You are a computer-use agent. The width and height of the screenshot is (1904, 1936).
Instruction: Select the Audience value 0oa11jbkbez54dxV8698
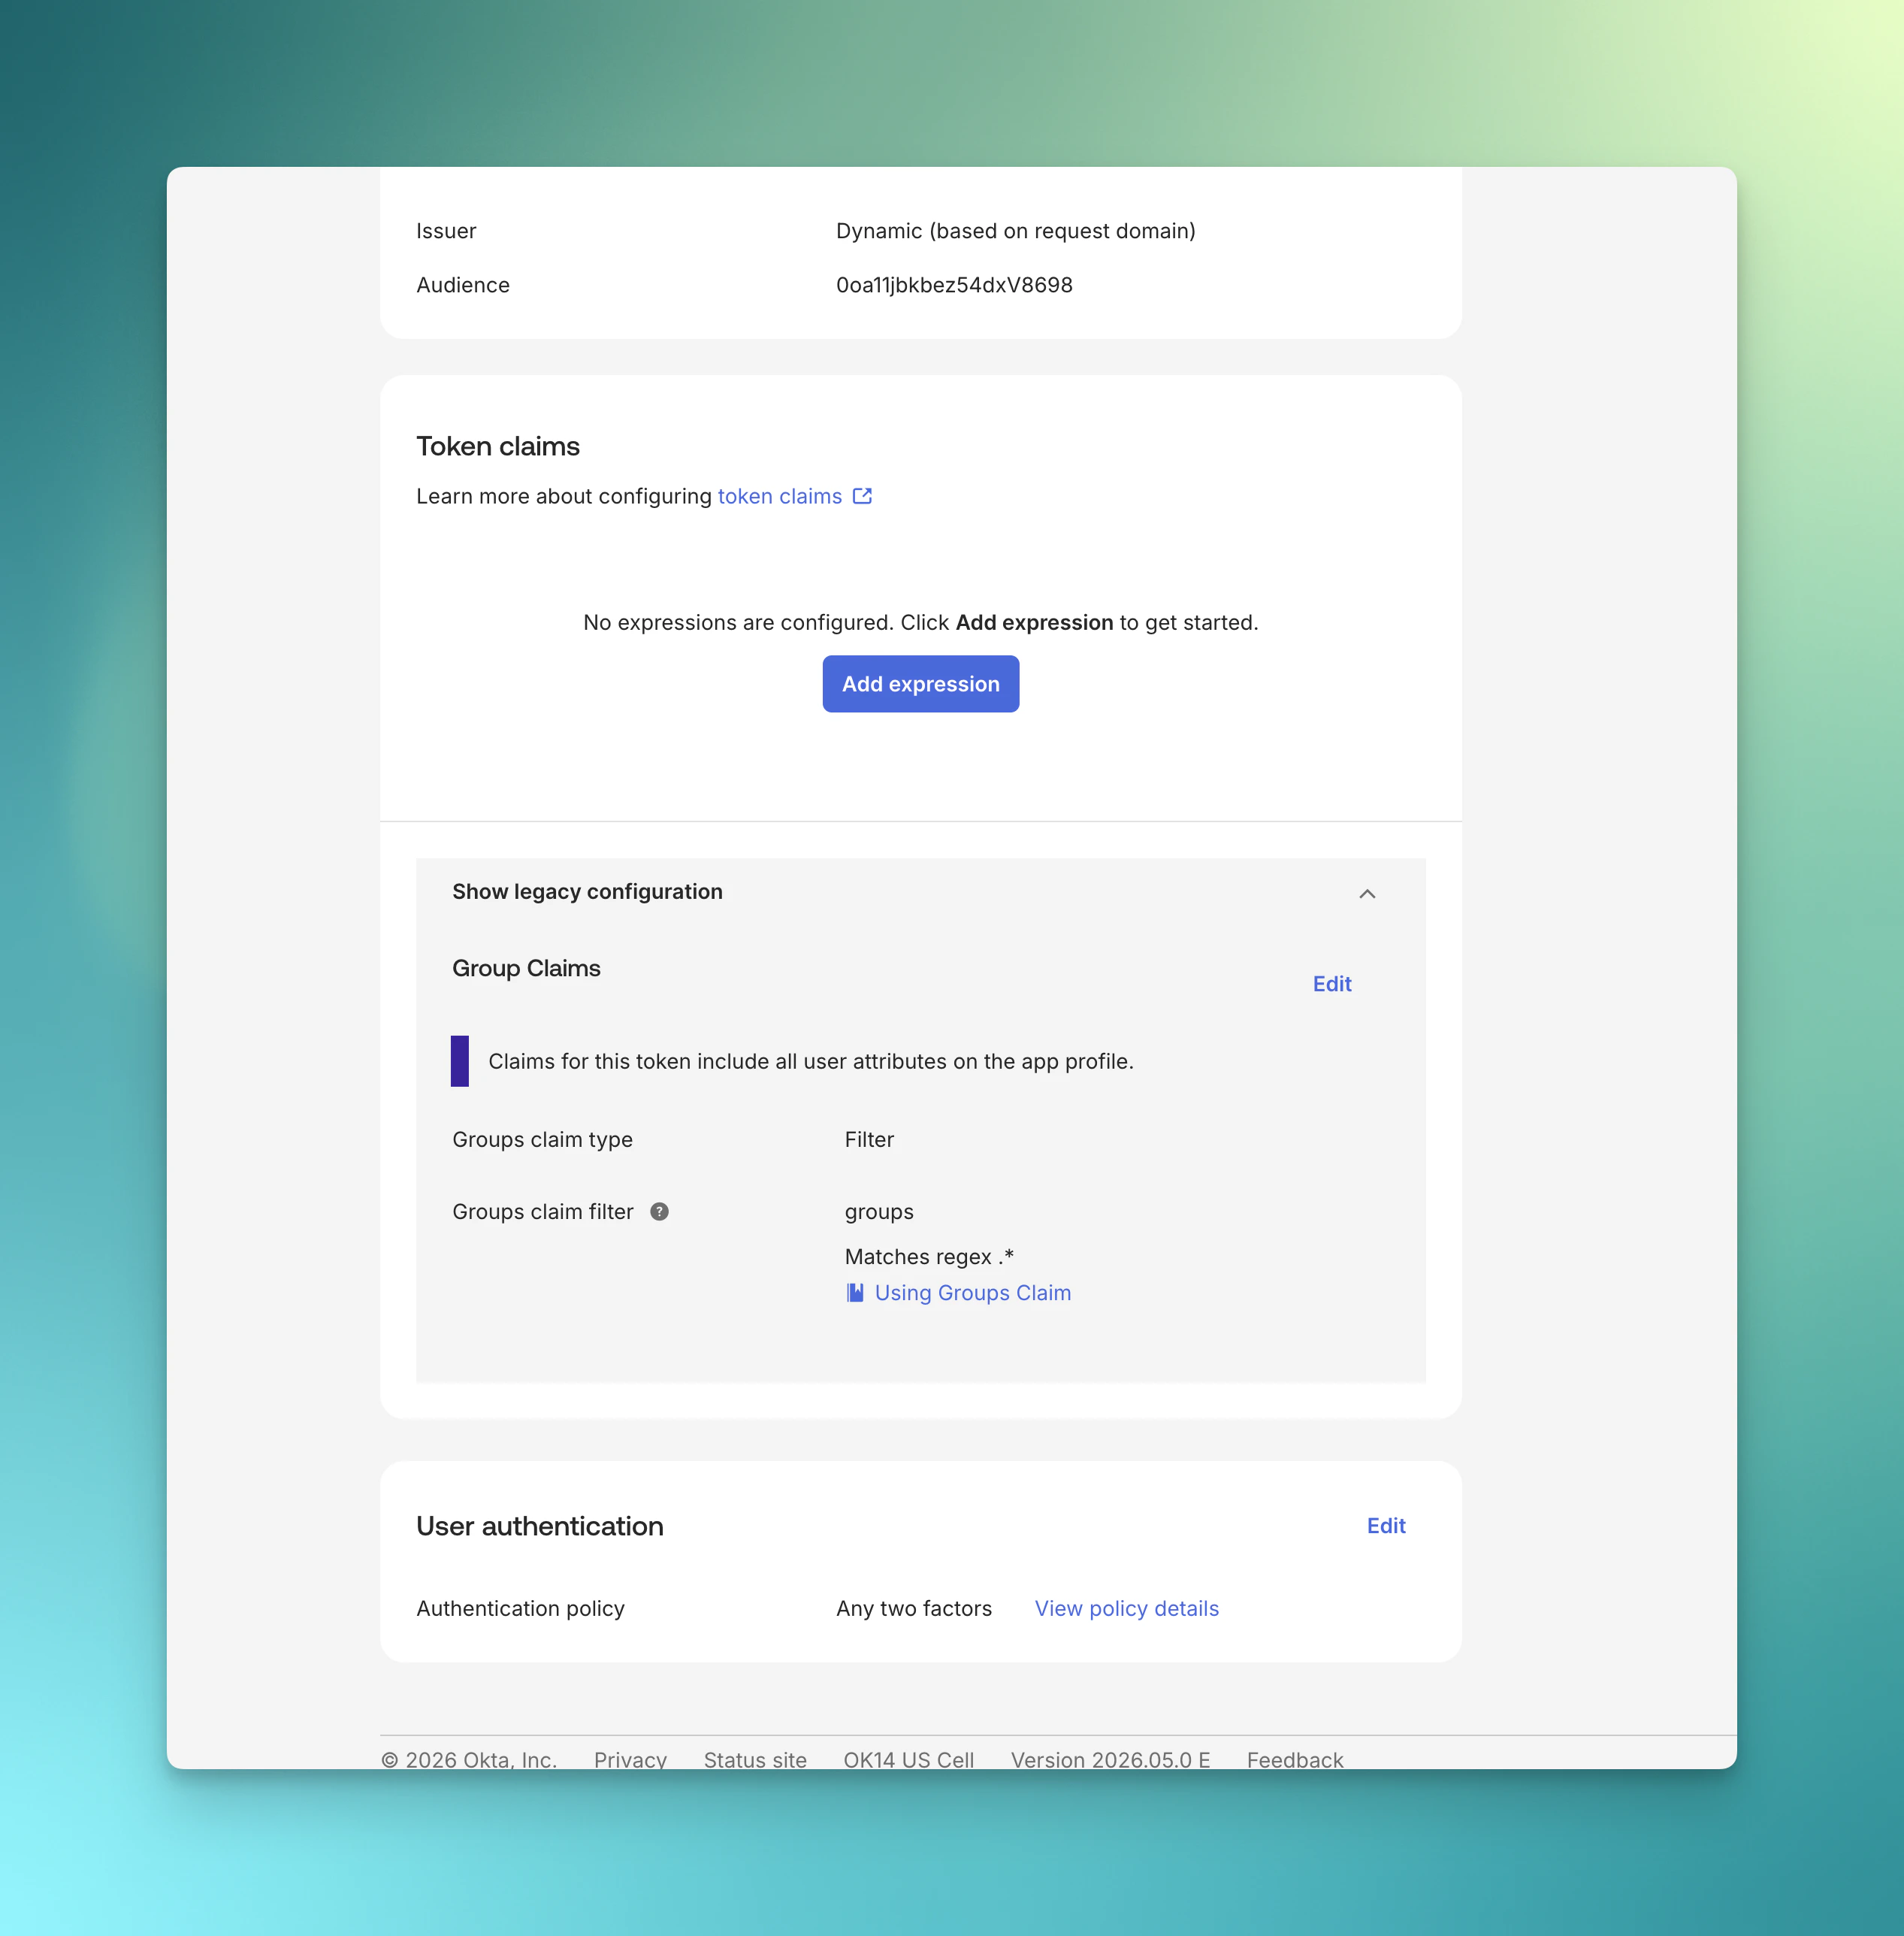coord(954,285)
